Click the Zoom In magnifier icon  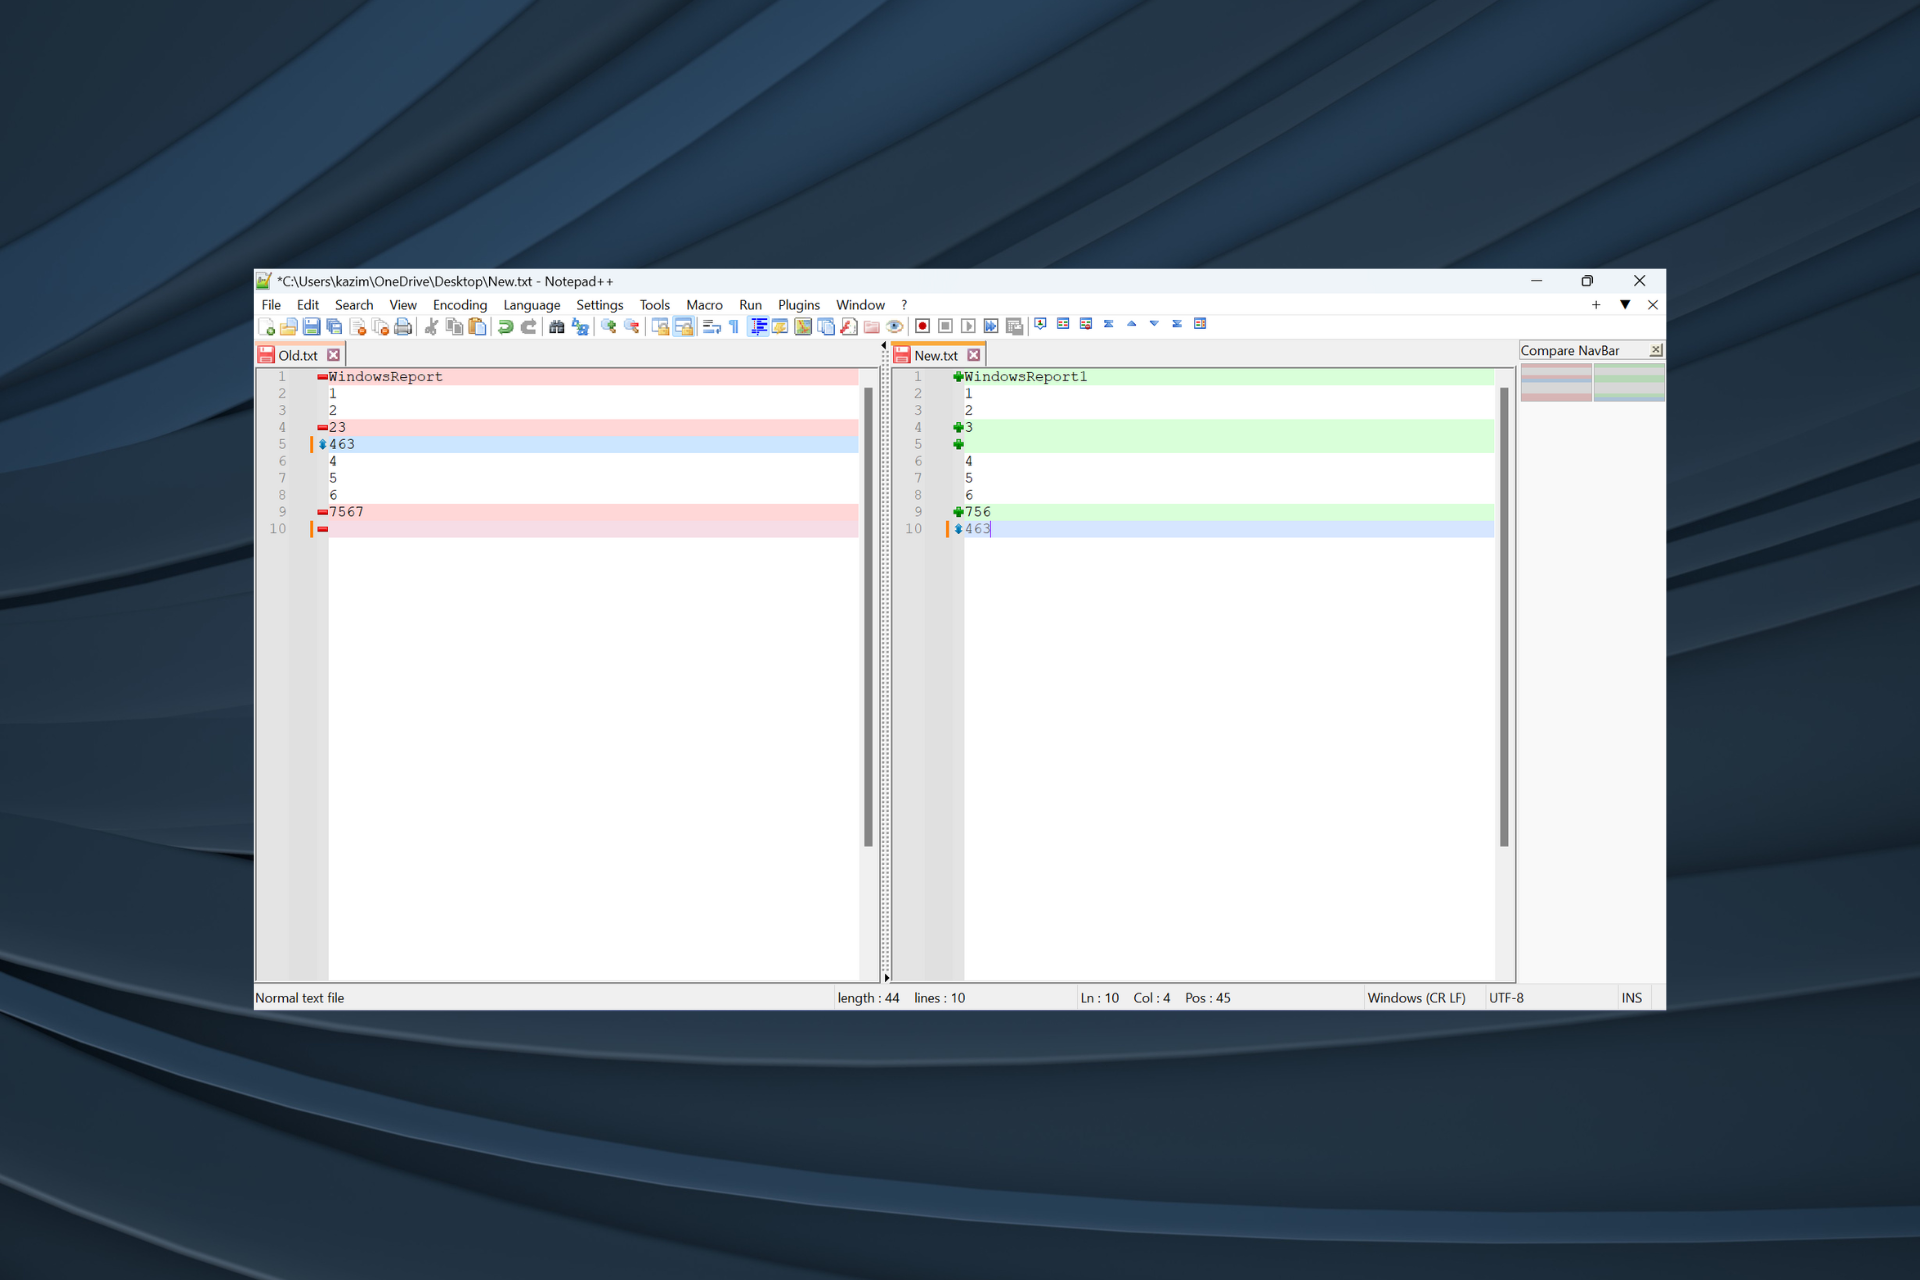click(x=608, y=326)
